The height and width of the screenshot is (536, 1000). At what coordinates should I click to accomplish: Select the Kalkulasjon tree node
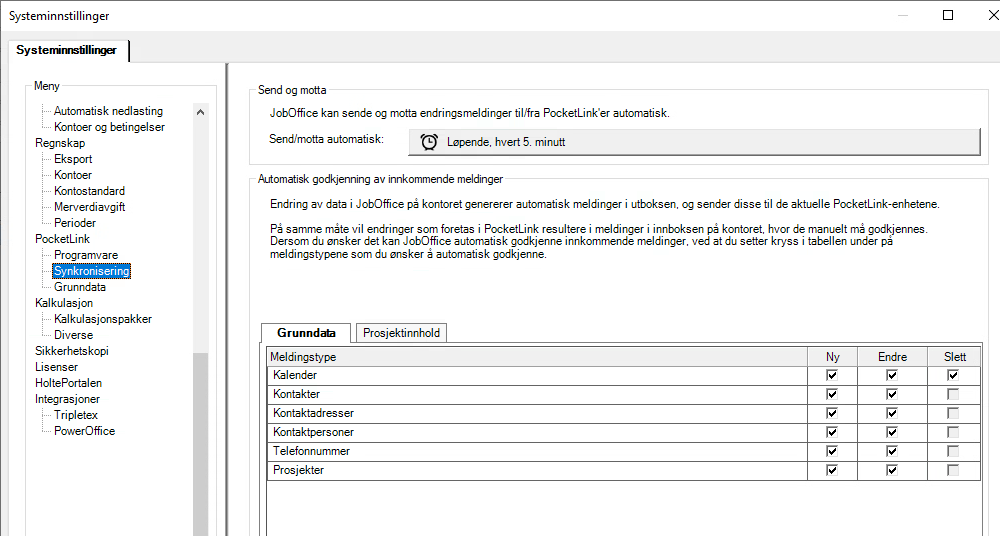pos(64,302)
